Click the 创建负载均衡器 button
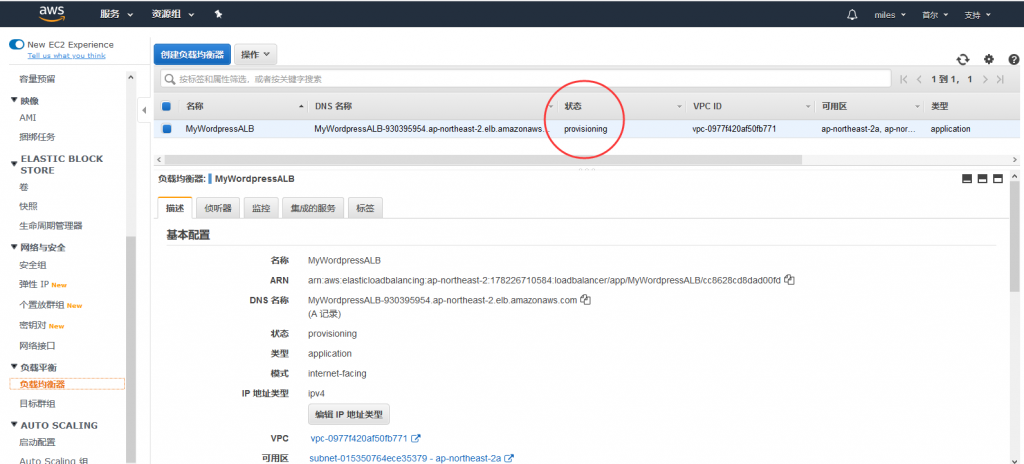The width and height of the screenshot is (1024, 464). pos(192,54)
